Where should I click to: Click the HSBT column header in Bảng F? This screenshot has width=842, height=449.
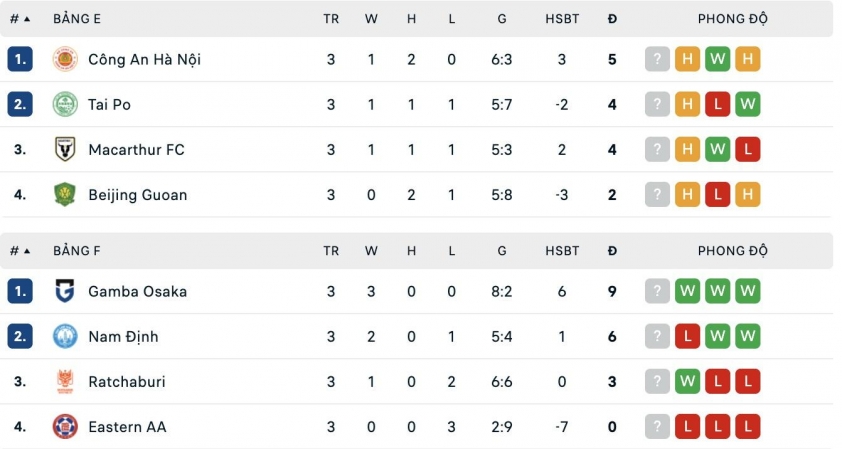coord(562,251)
